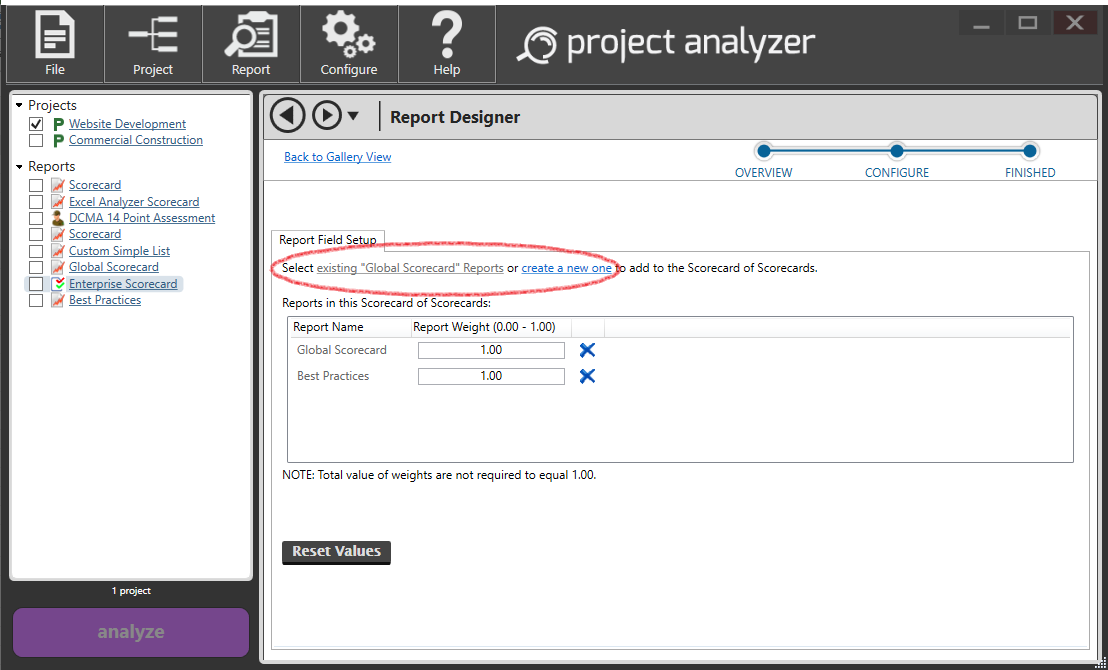Collapse the Projects tree section
The image size is (1108, 670).
point(19,105)
